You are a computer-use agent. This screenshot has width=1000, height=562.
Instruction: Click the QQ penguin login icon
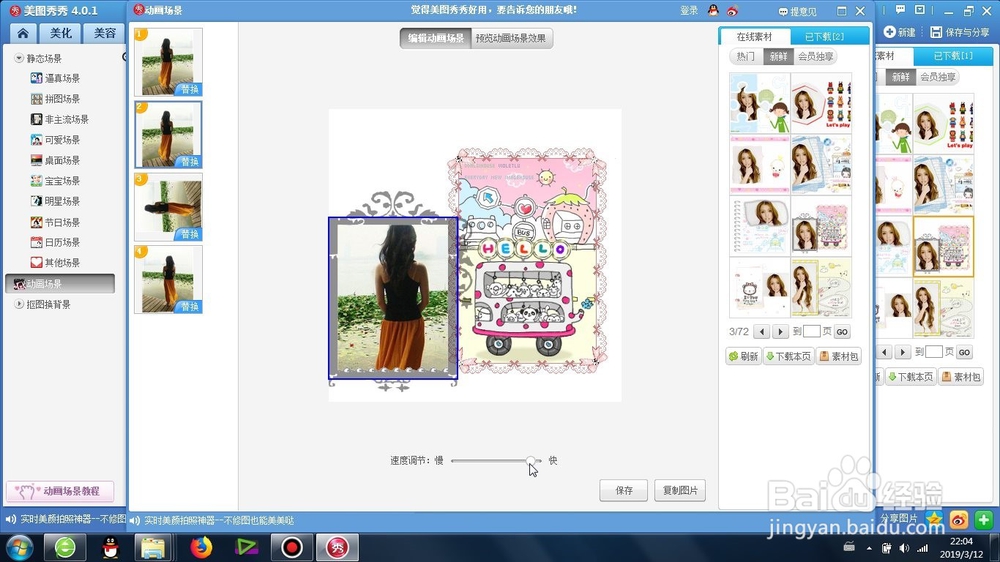point(713,10)
